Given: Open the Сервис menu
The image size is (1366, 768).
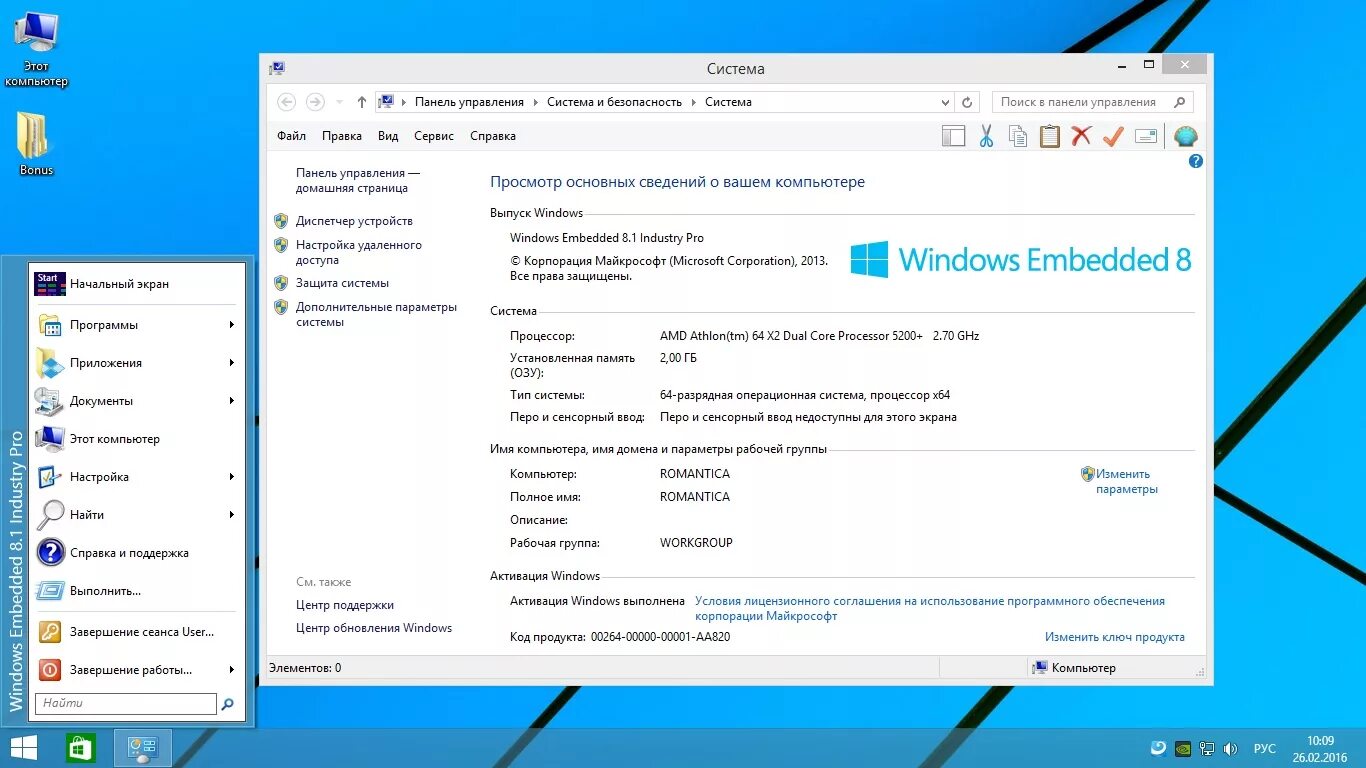Looking at the screenshot, I should 433,135.
